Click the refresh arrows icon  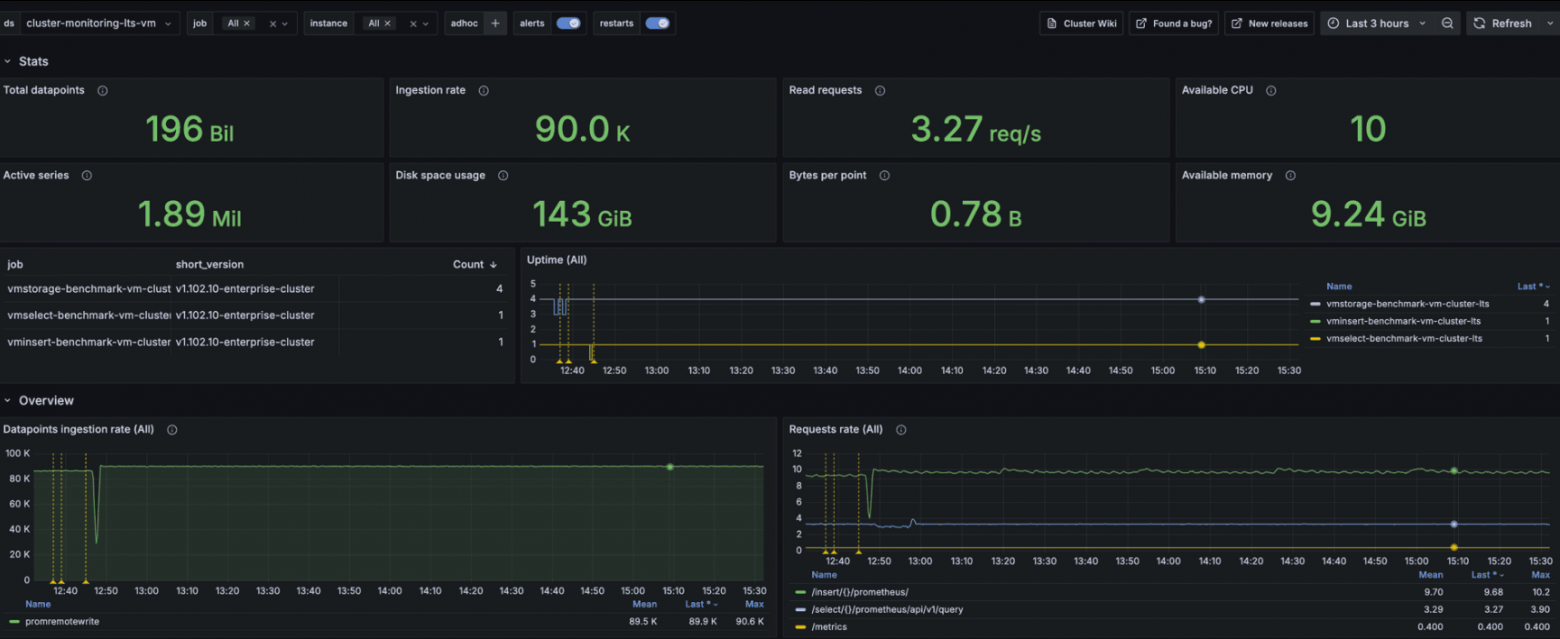tap(1479, 23)
